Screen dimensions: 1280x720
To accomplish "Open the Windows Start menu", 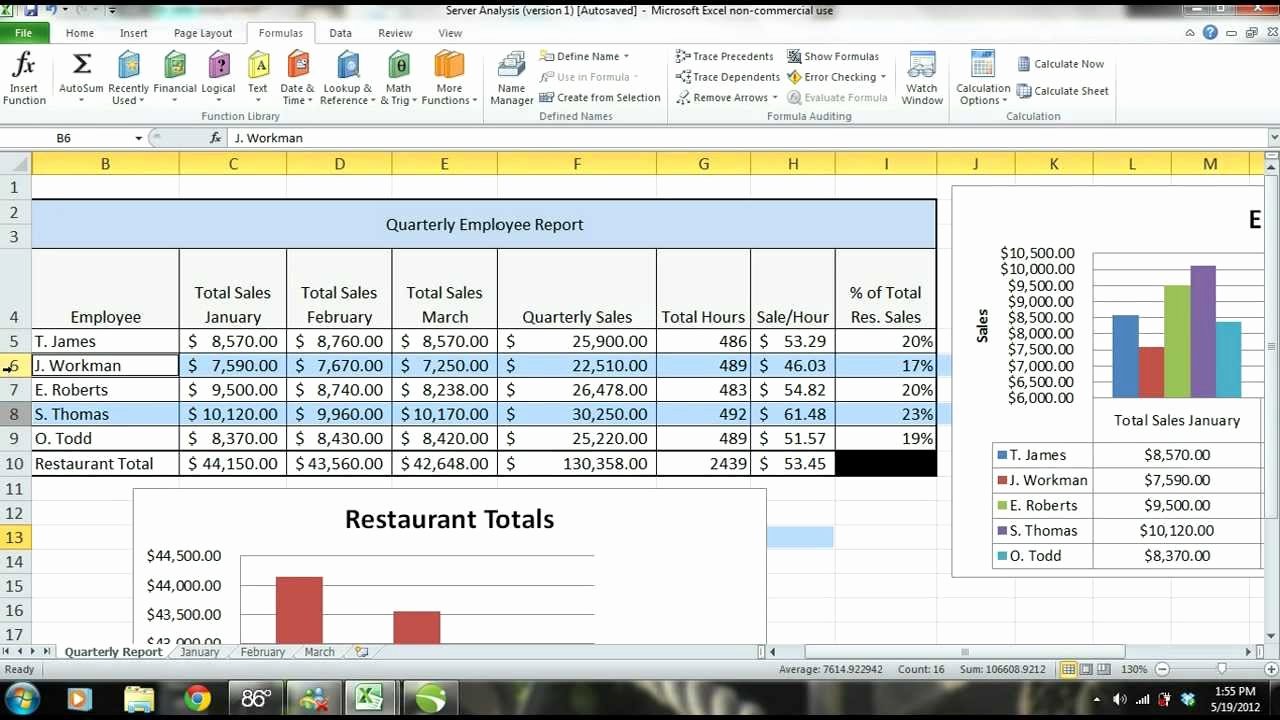I will (x=22, y=698).
